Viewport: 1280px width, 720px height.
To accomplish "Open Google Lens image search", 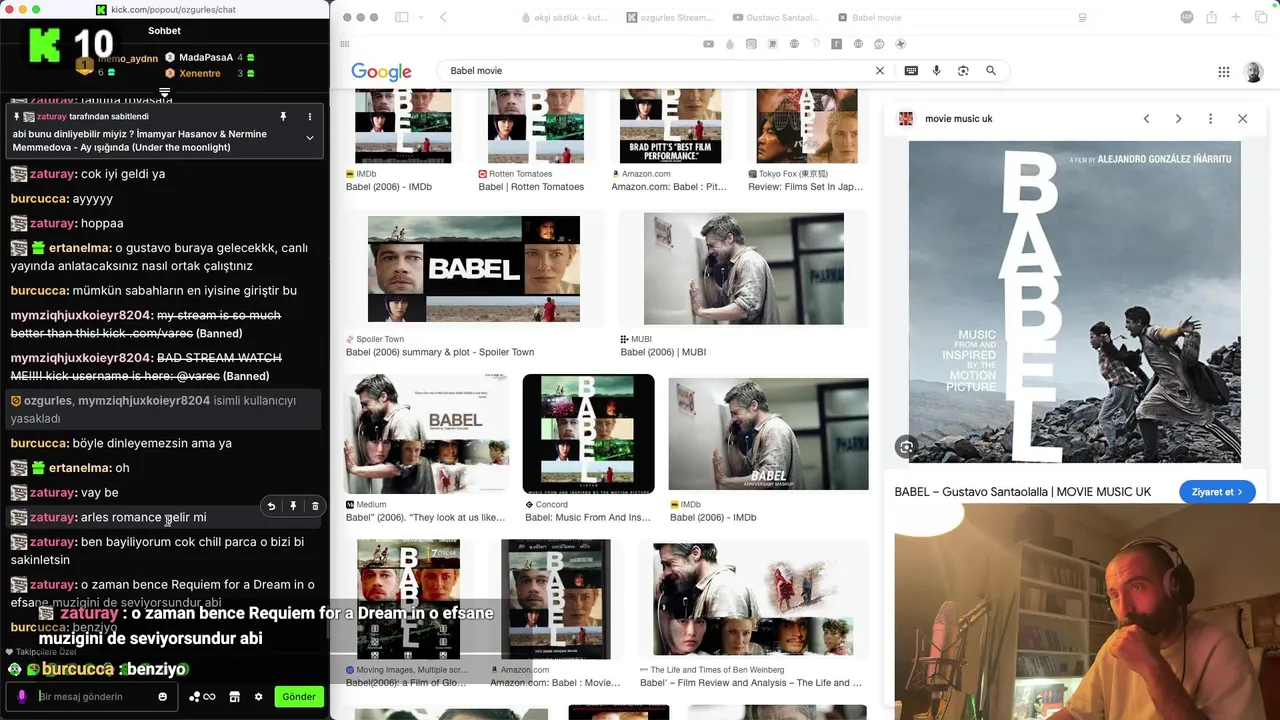I will point(963,71).
